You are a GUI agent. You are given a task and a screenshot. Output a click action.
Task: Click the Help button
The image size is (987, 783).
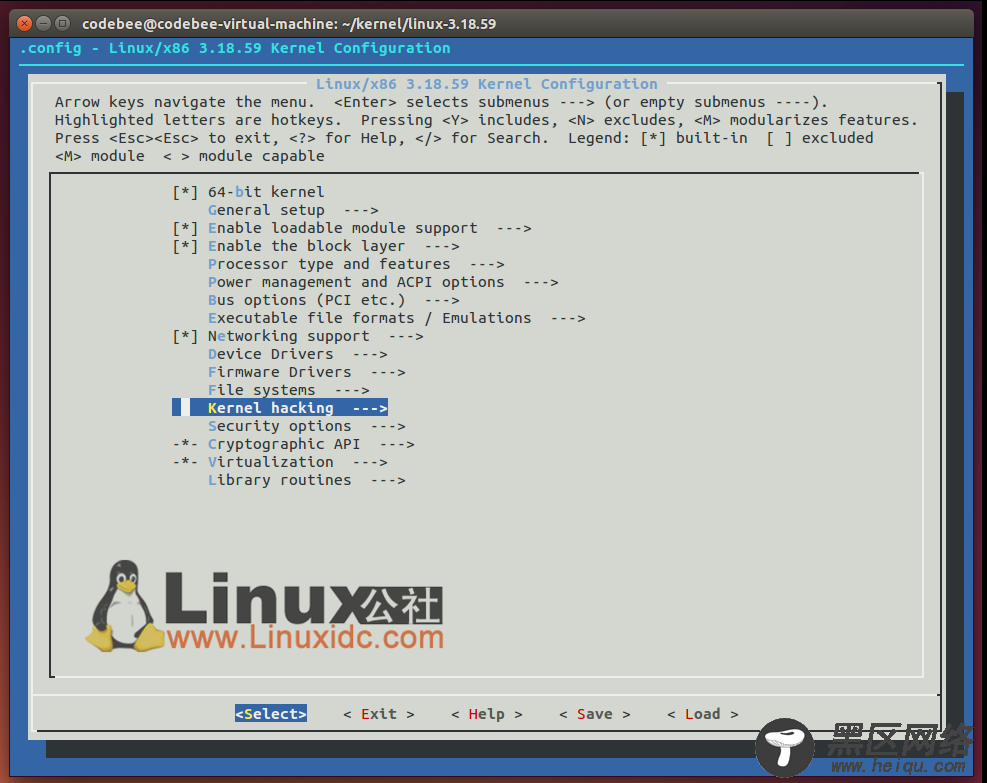(487, 714)
